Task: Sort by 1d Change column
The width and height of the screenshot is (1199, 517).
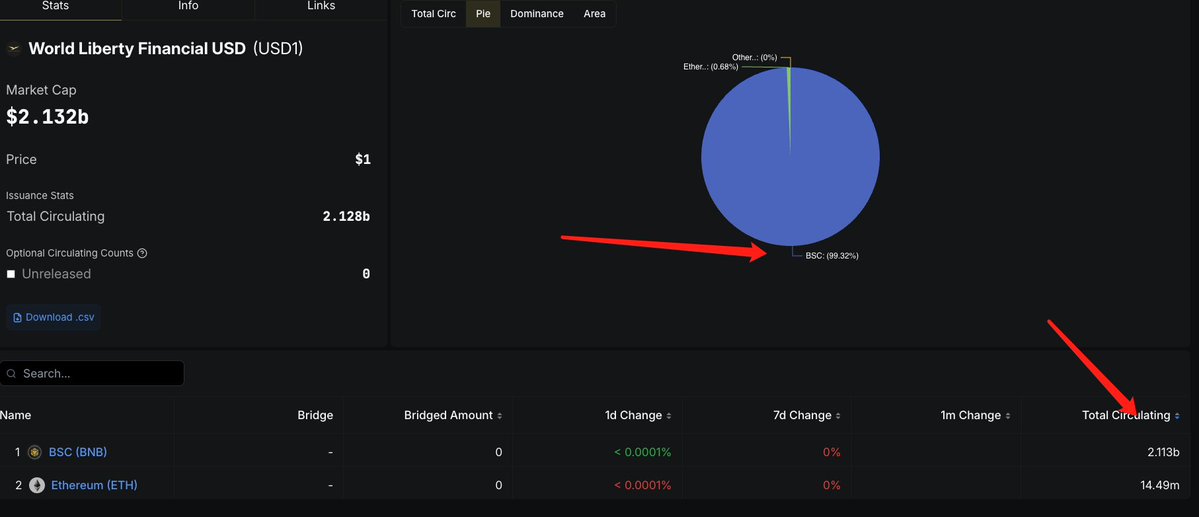Action: tap(638, 415)
